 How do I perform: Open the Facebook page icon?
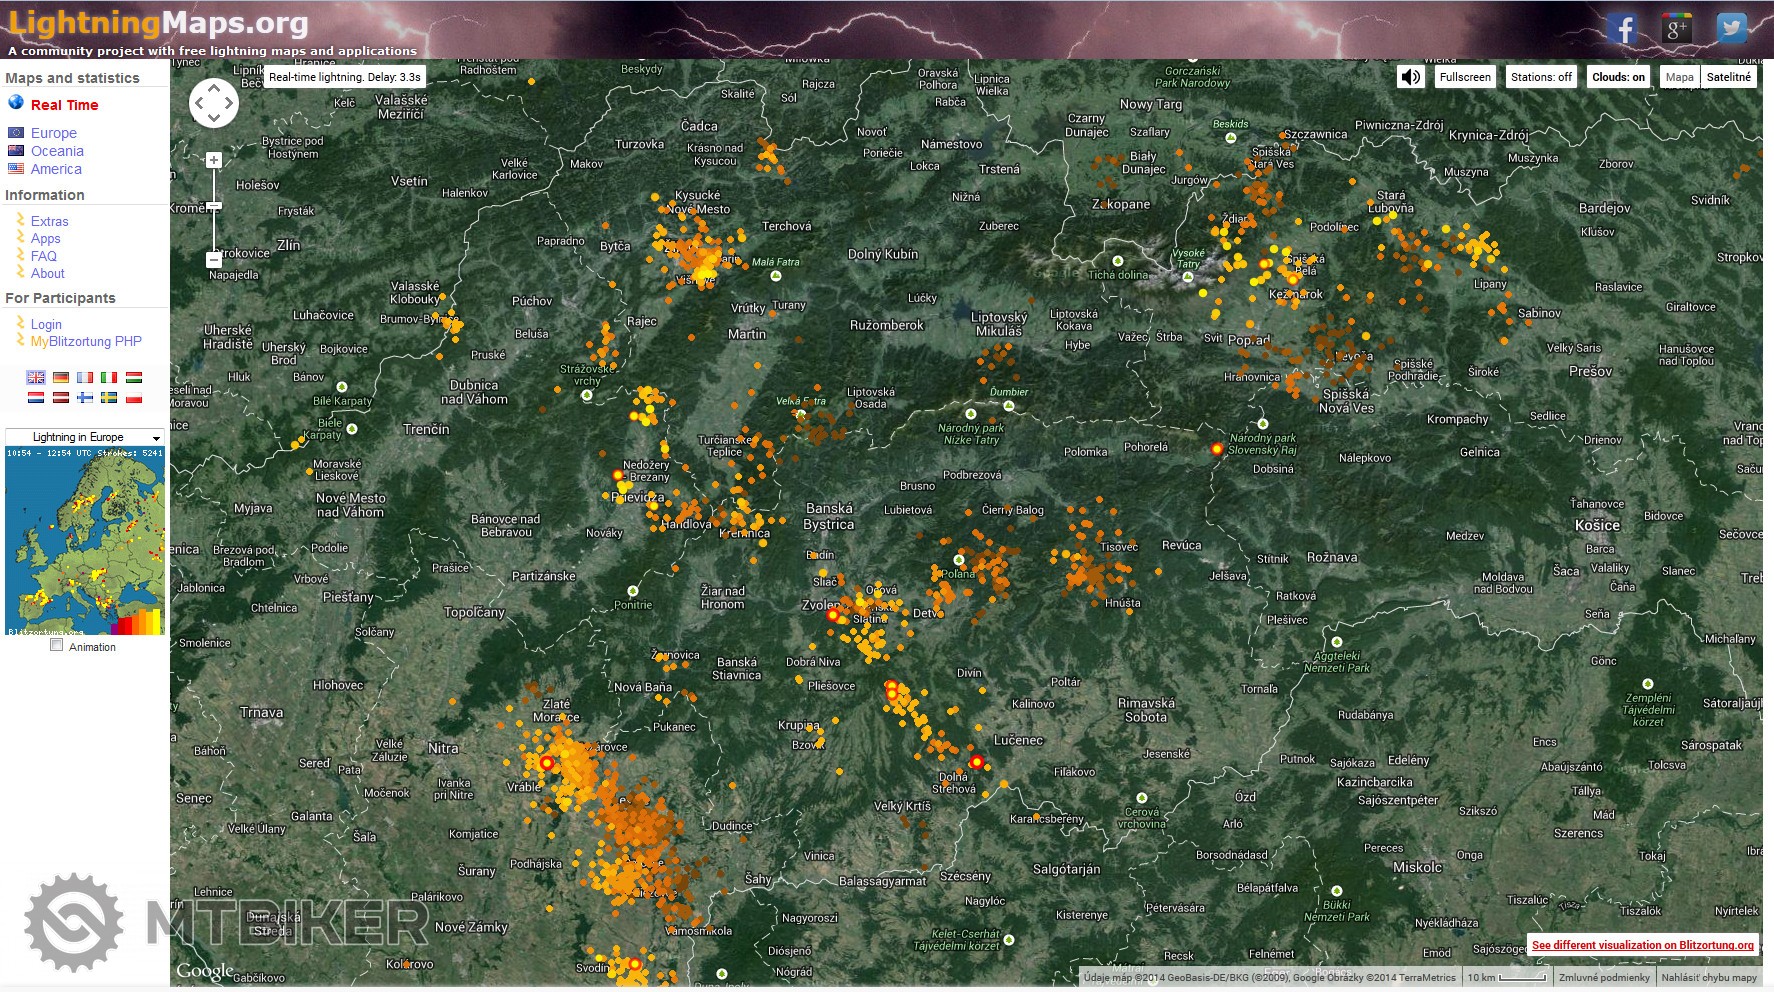1625,29
